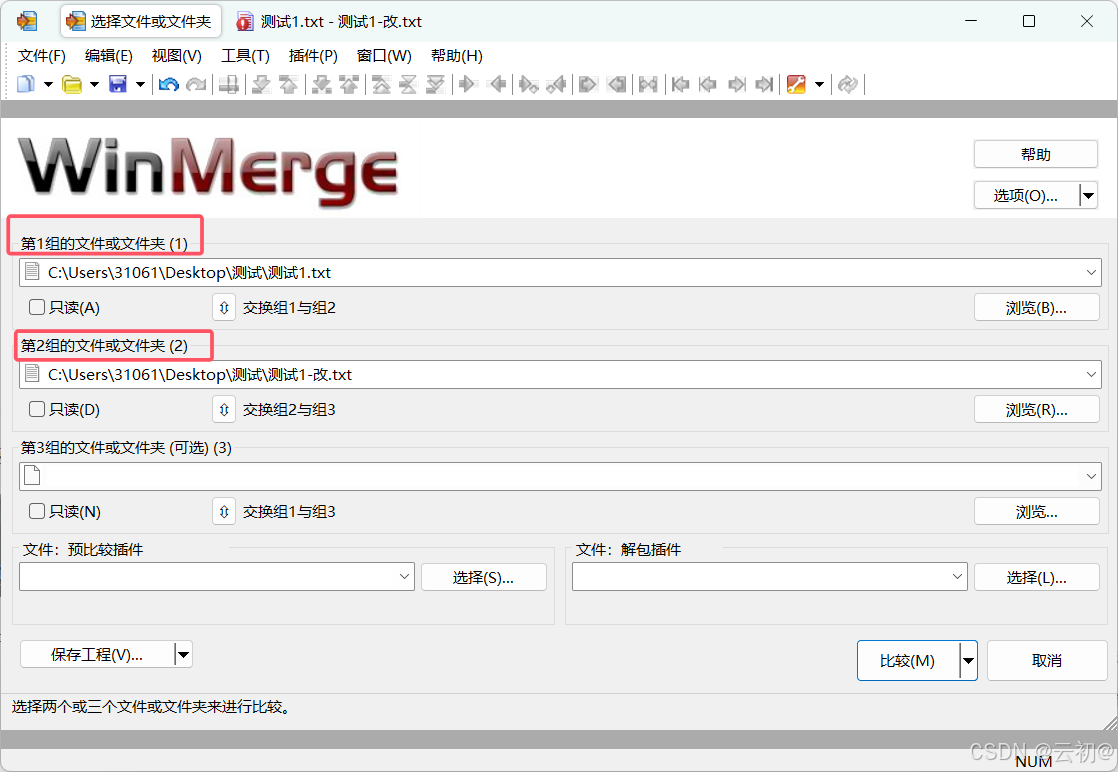Click the 选项(O)... button
1118x772 pixels.
(1026, 195)
